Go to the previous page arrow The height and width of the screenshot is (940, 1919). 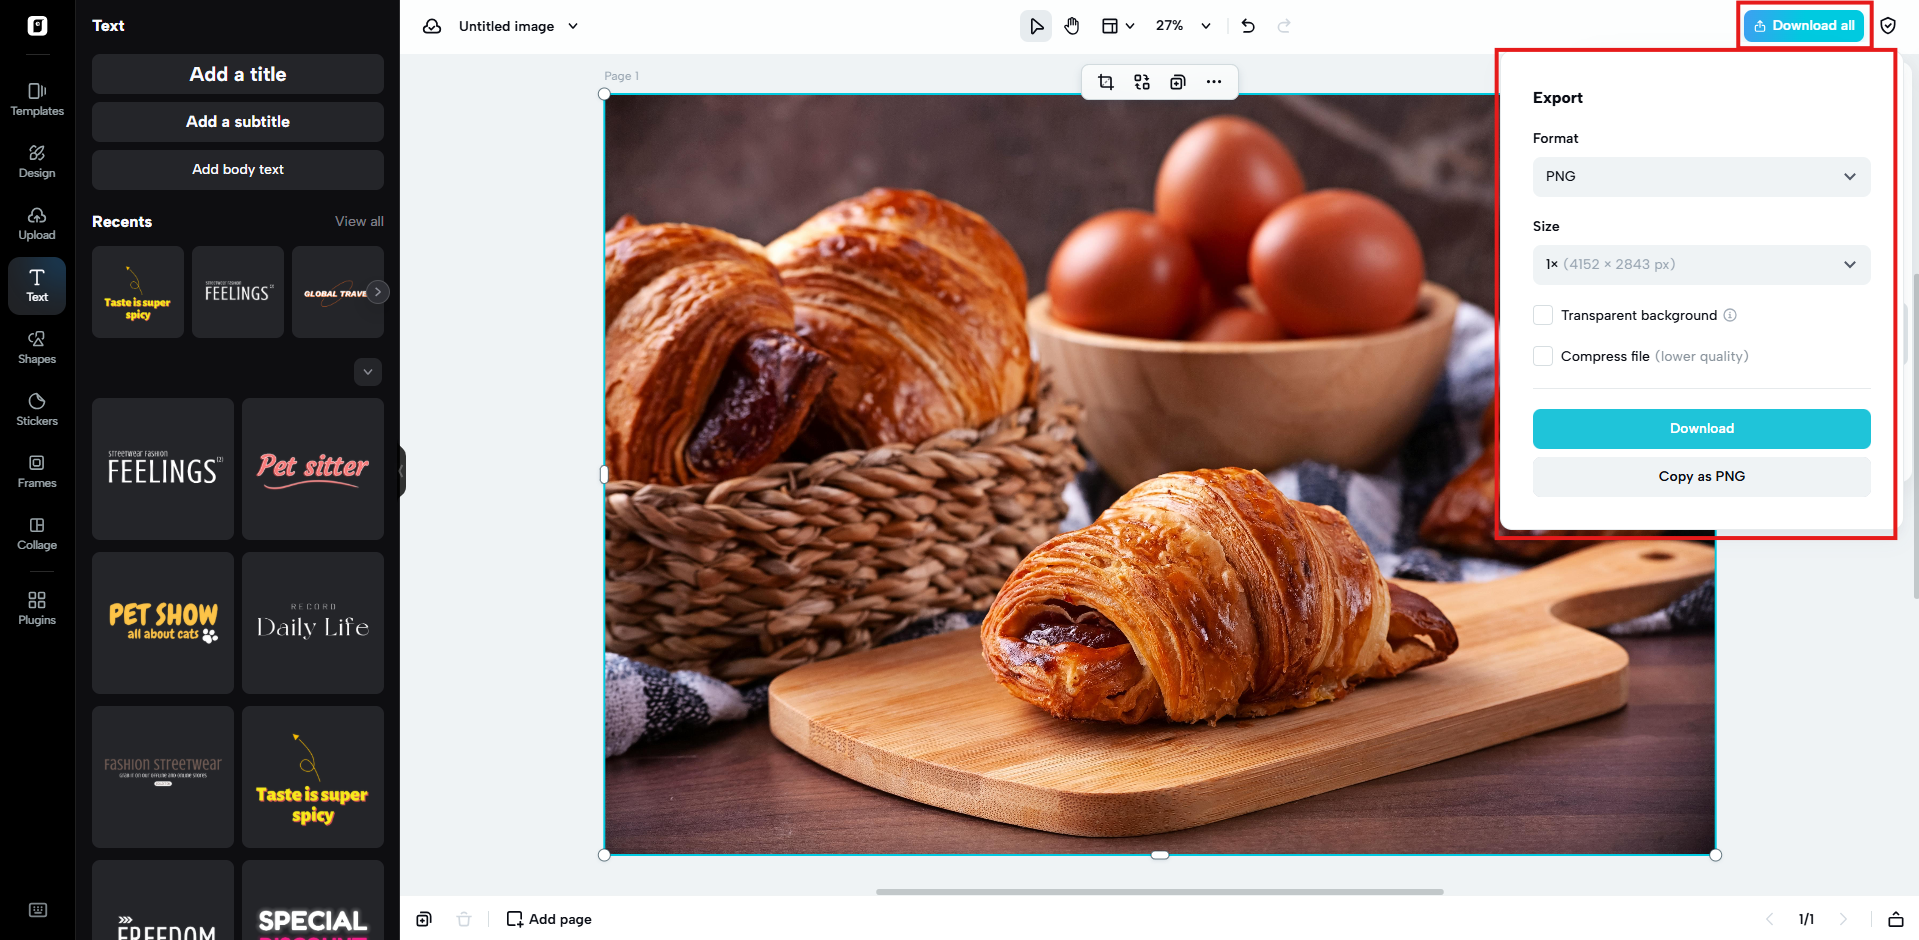coord(1770,919)
